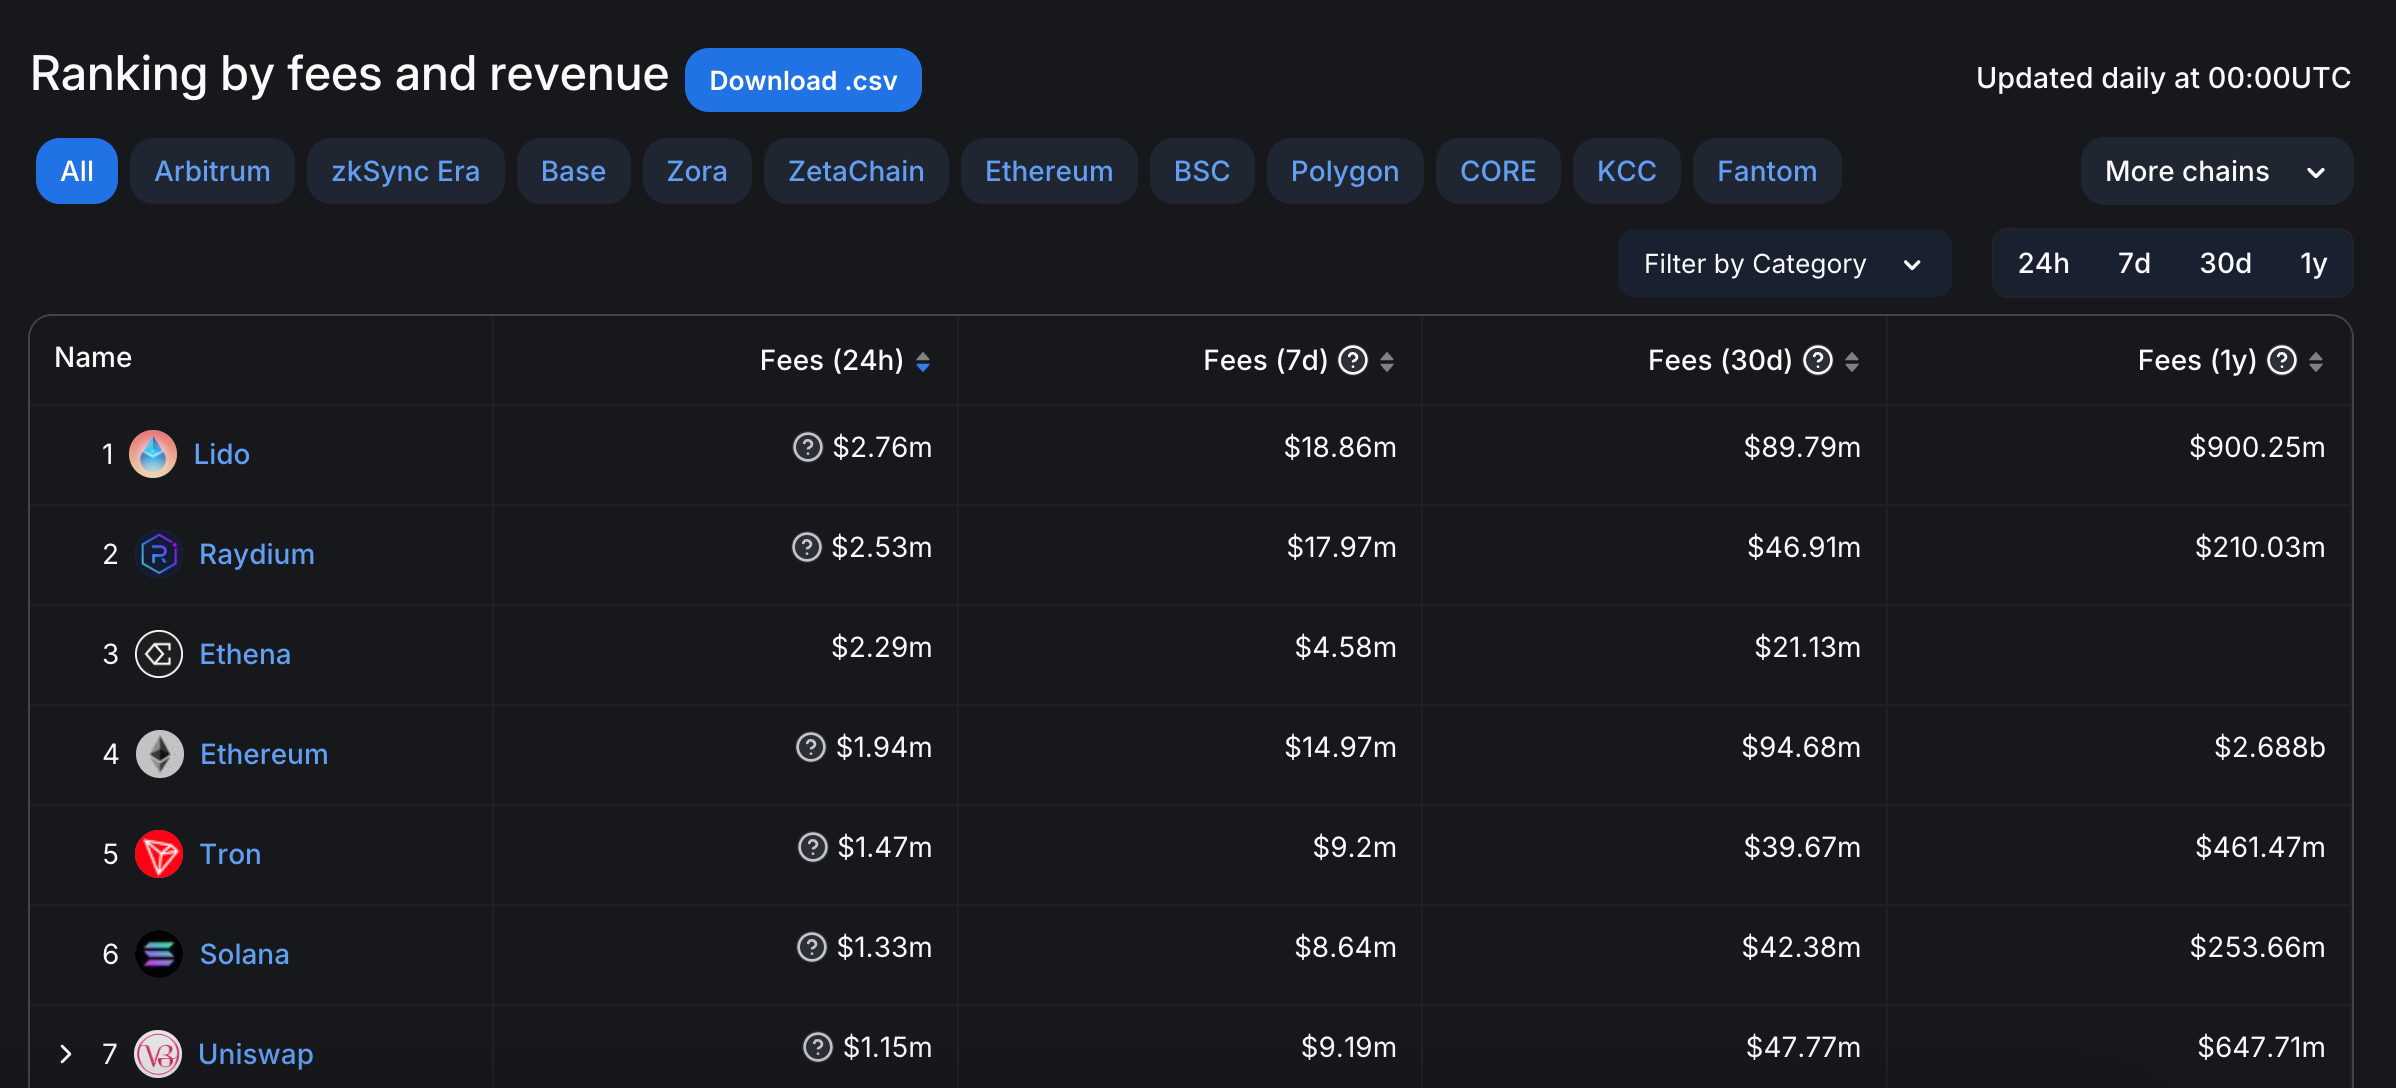2396x1088 pixels.
Task: Open the Ethereum protocol link in table
Action: coord(264,754)
